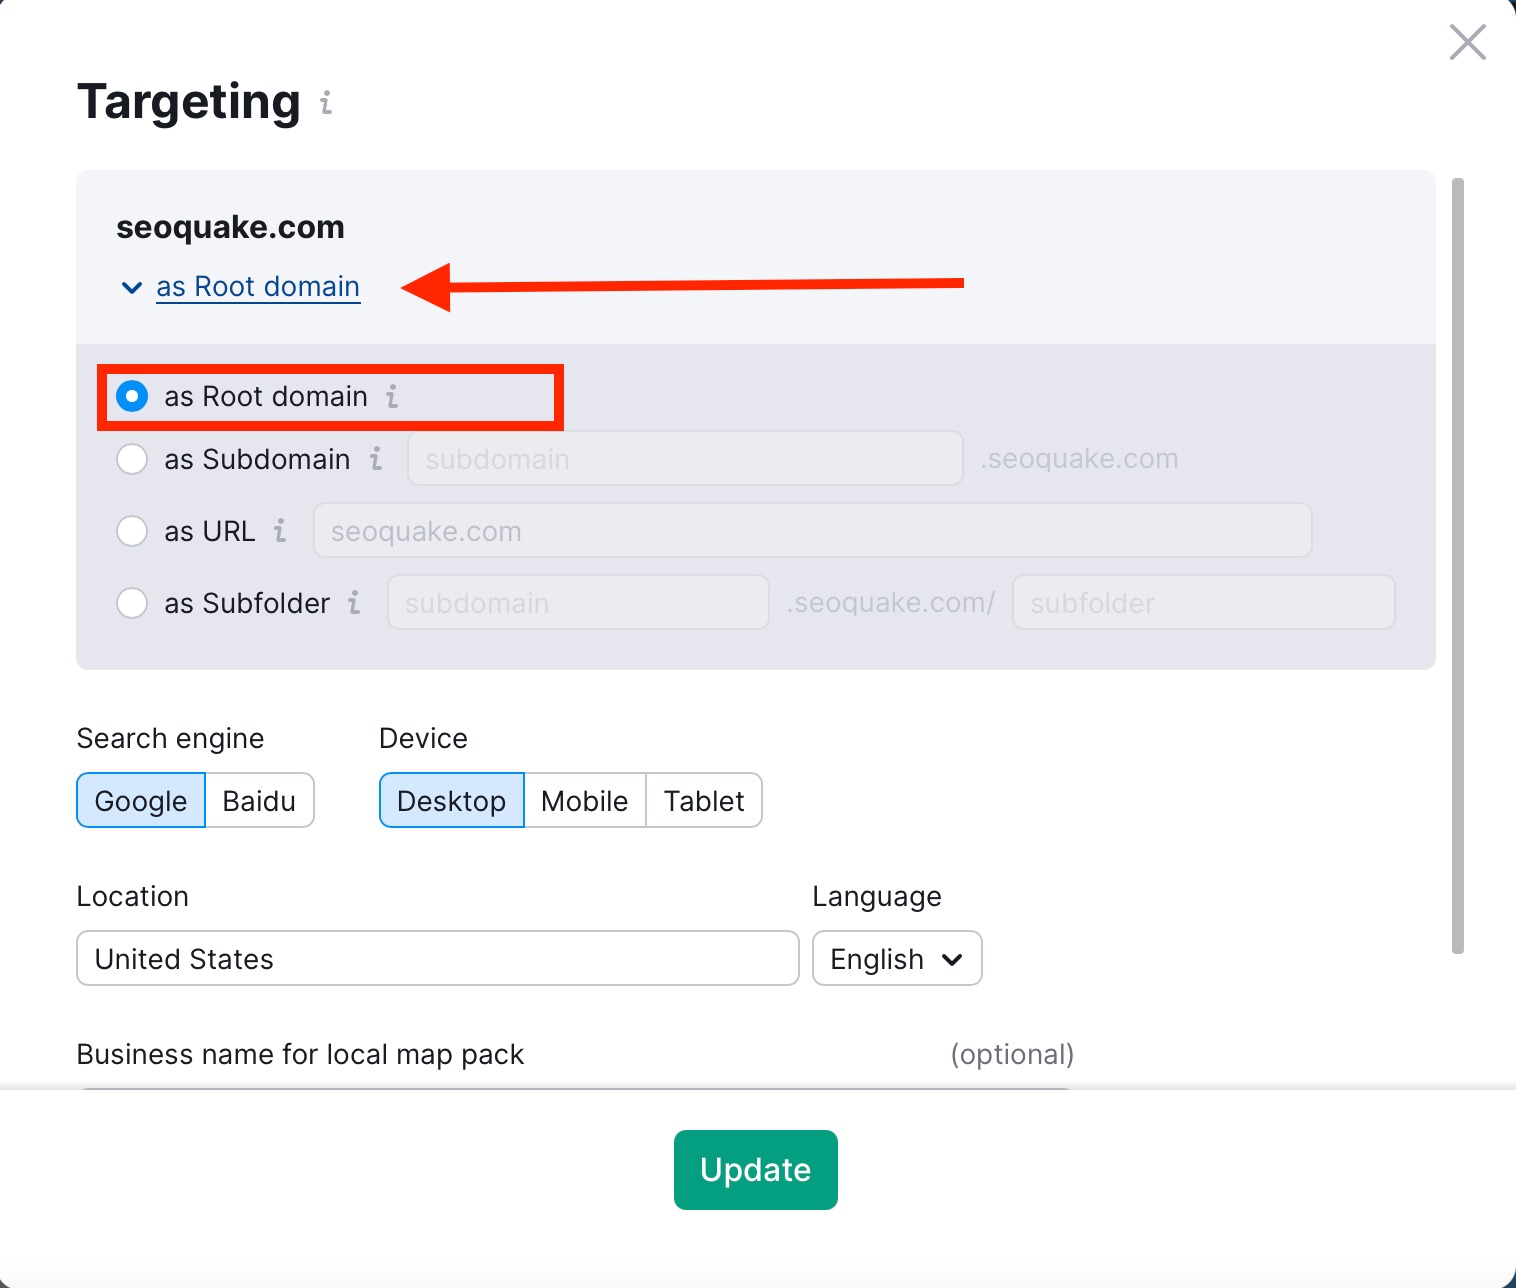This screenshot has height=1288, width=1516.
Task: Select the as Subdomain radio button
Action: point(132,459)
